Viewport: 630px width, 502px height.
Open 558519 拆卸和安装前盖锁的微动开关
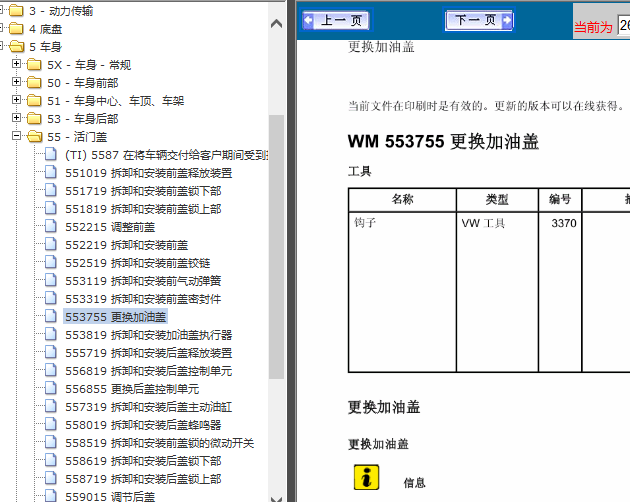pos(160,443)
